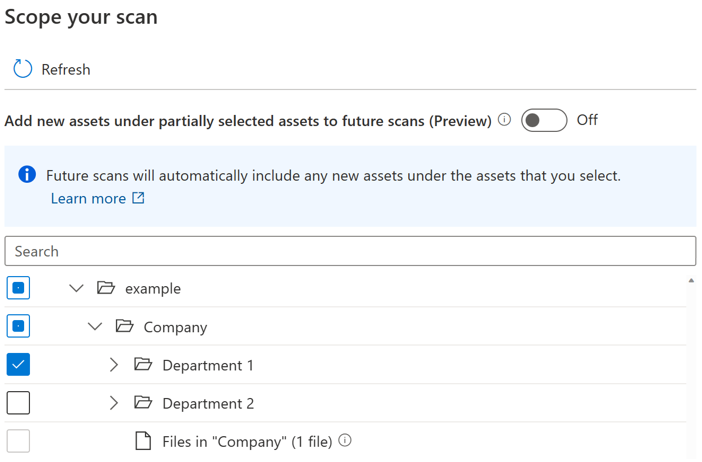Viewport: 702px width, 462px height.
Task: Expand the Department 1 chevron
Action: pos(114,365)
